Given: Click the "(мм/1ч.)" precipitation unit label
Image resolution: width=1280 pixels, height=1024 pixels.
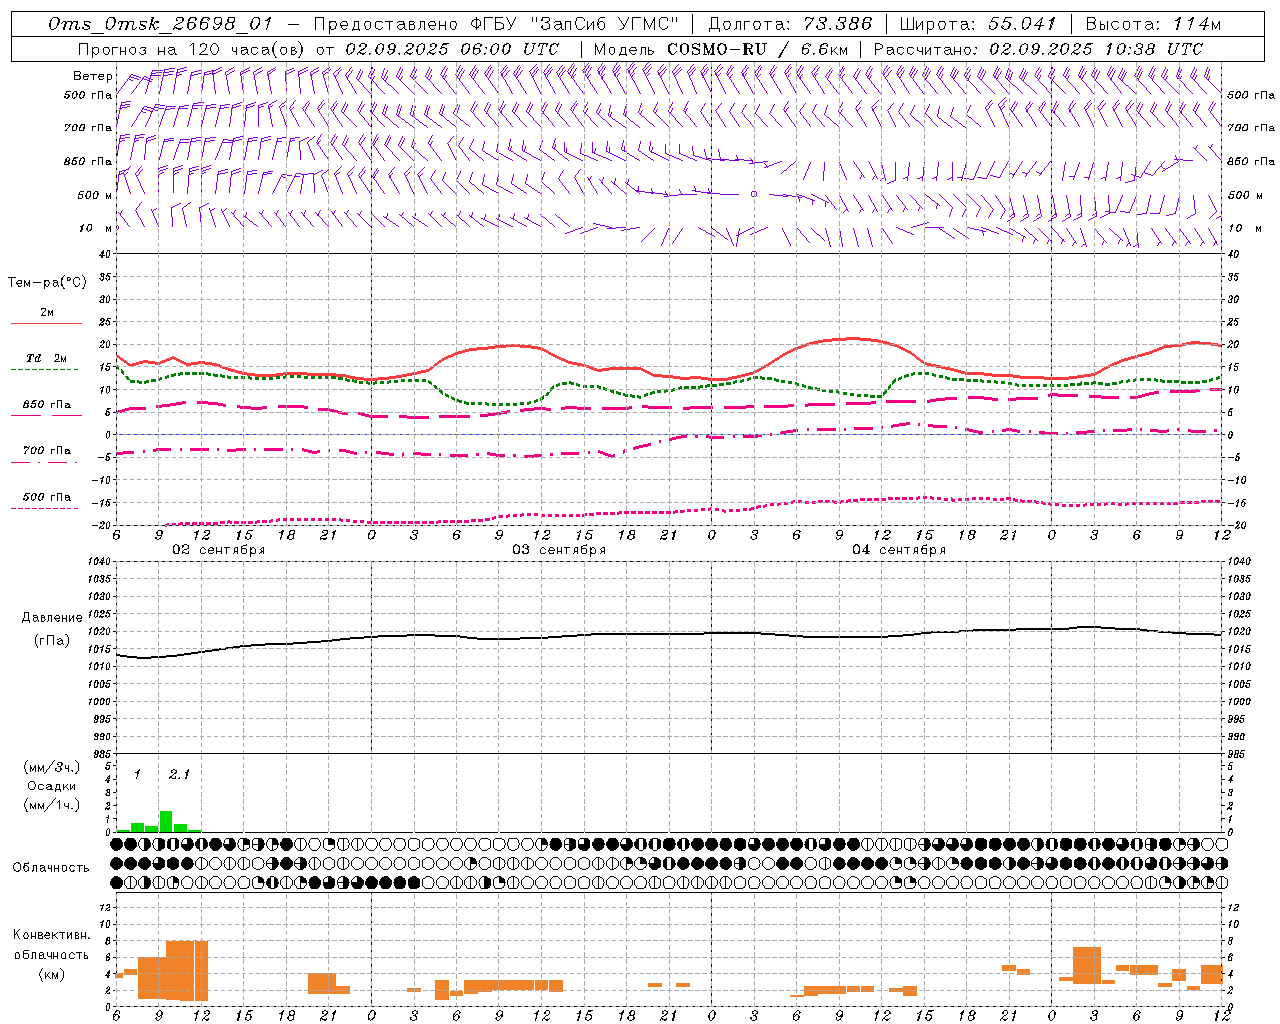Looking at the screenshot, I should [52, 805].
